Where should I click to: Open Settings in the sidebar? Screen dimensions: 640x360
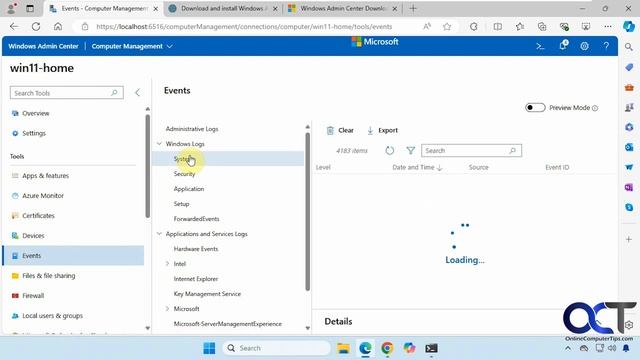[x=73, y=133]
